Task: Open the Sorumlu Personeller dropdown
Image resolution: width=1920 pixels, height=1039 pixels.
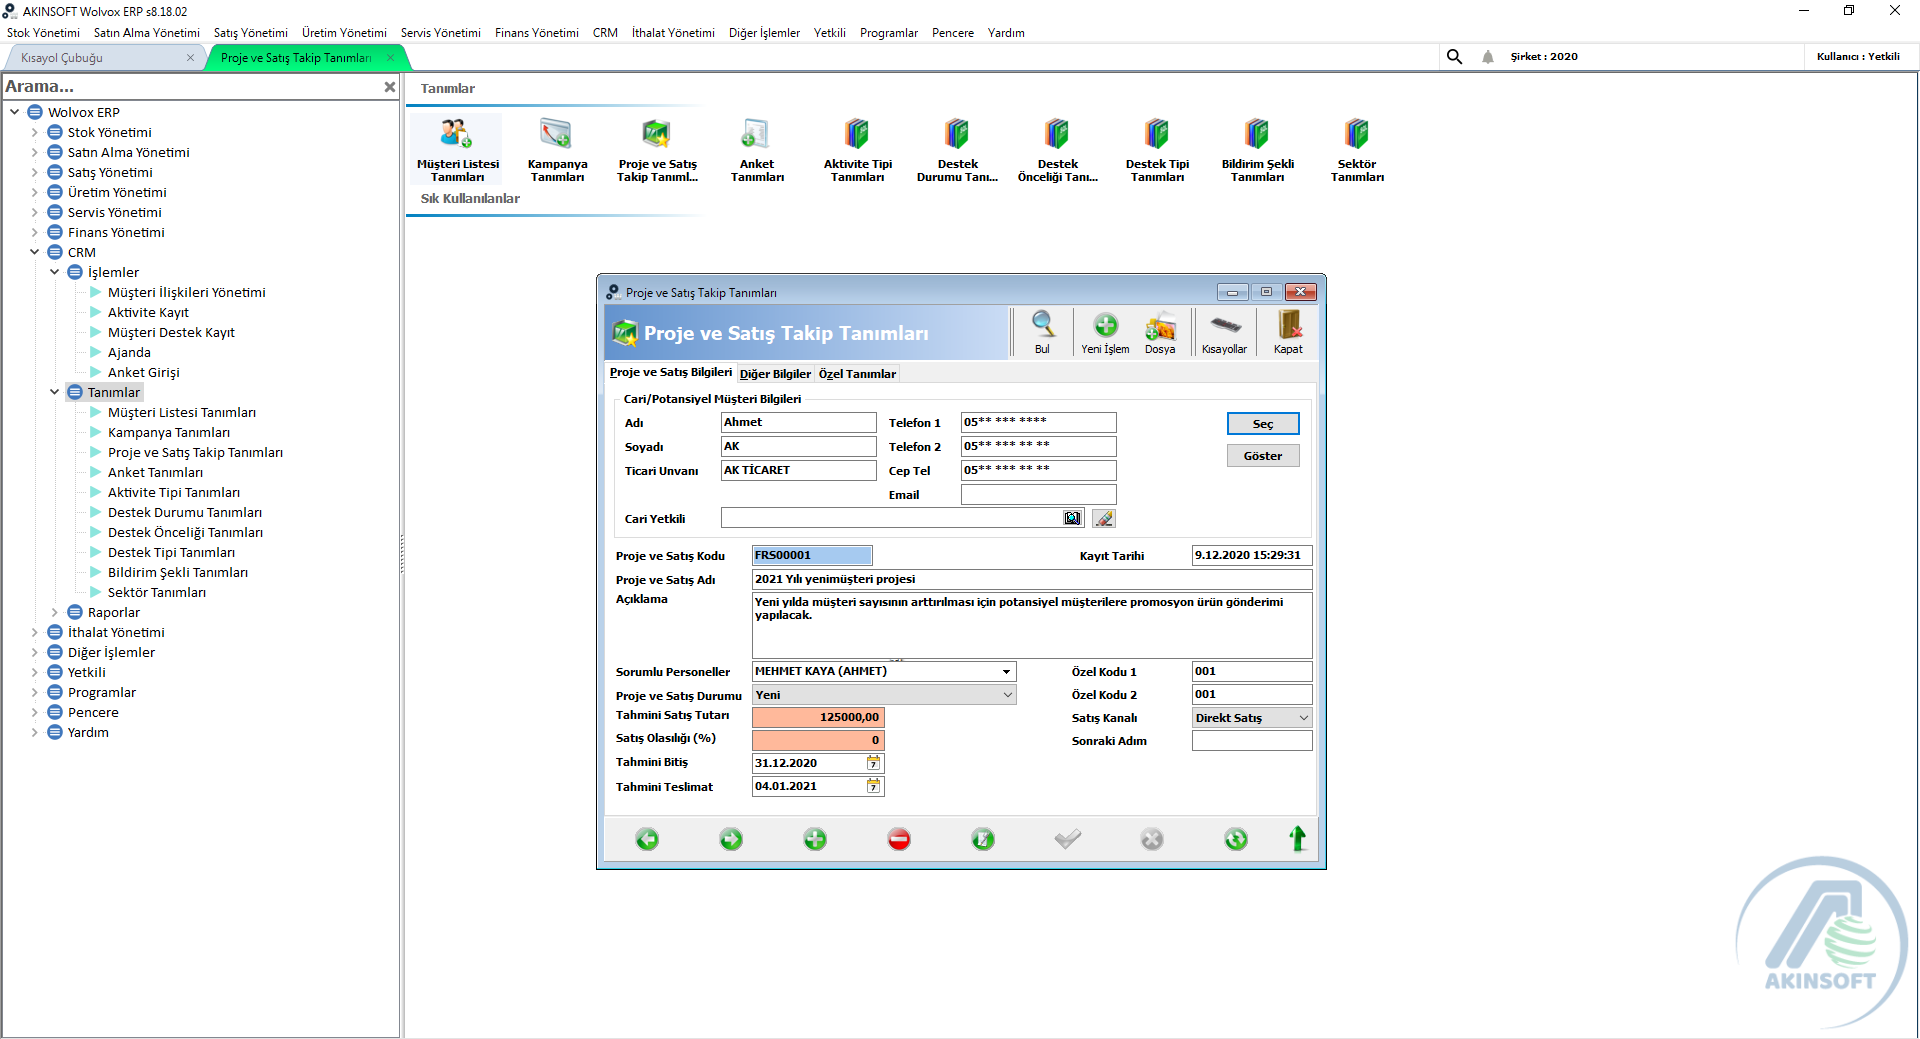Action: coord(1006,671)
